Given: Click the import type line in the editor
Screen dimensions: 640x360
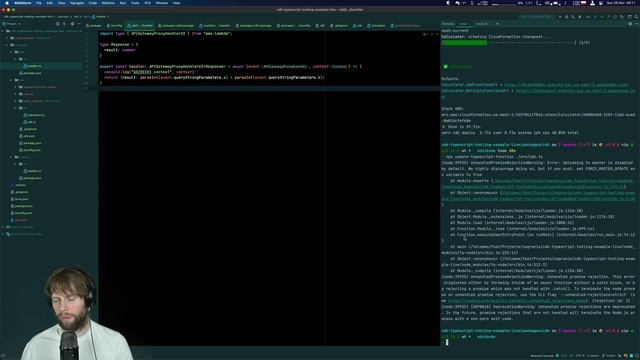Looking at the screenshot, I should tap(166, 33).
